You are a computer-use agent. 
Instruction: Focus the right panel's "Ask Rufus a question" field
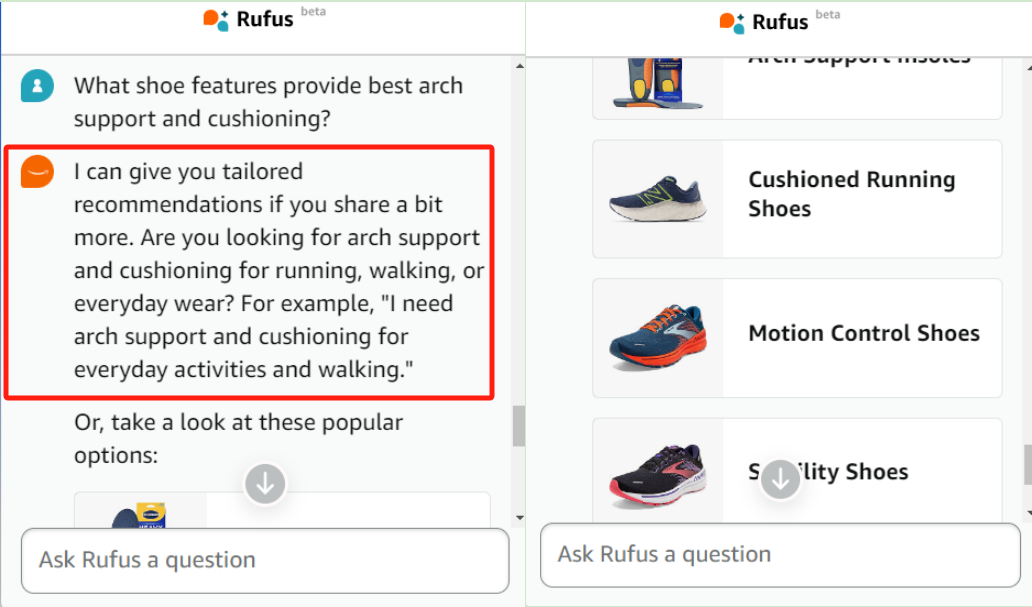tap(780, 555)
